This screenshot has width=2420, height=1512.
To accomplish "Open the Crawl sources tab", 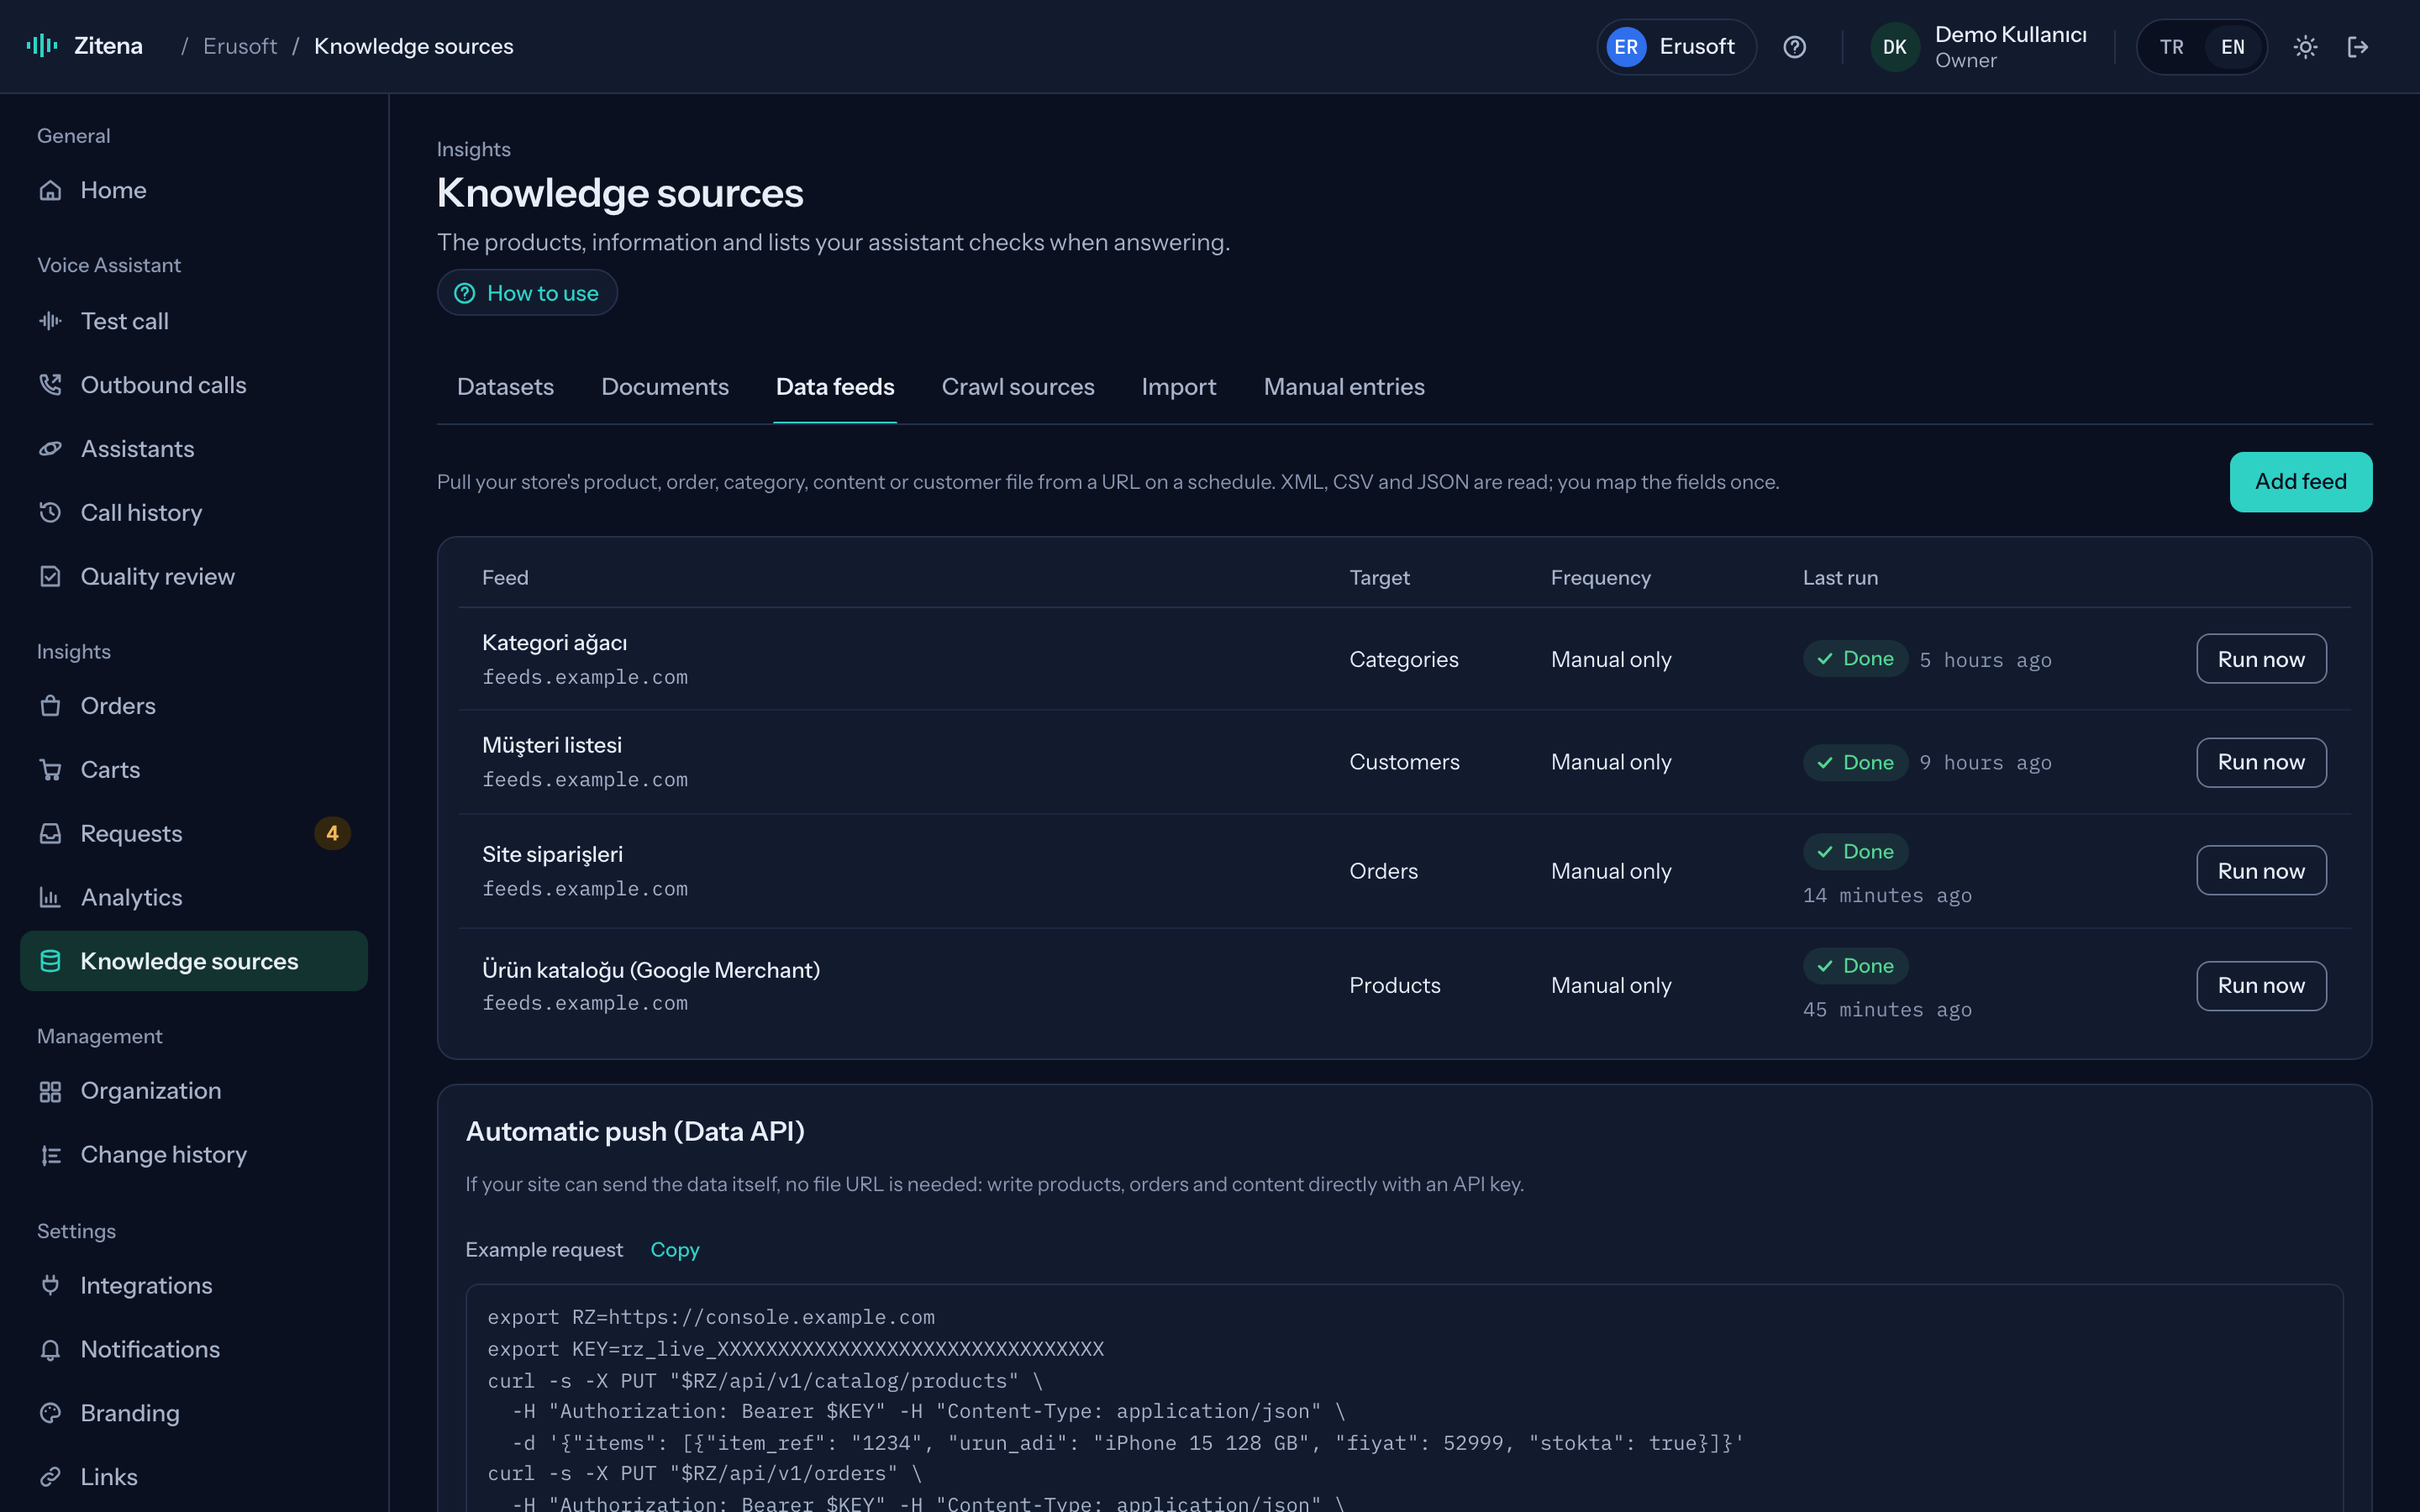I will (x=1018, y=387).
